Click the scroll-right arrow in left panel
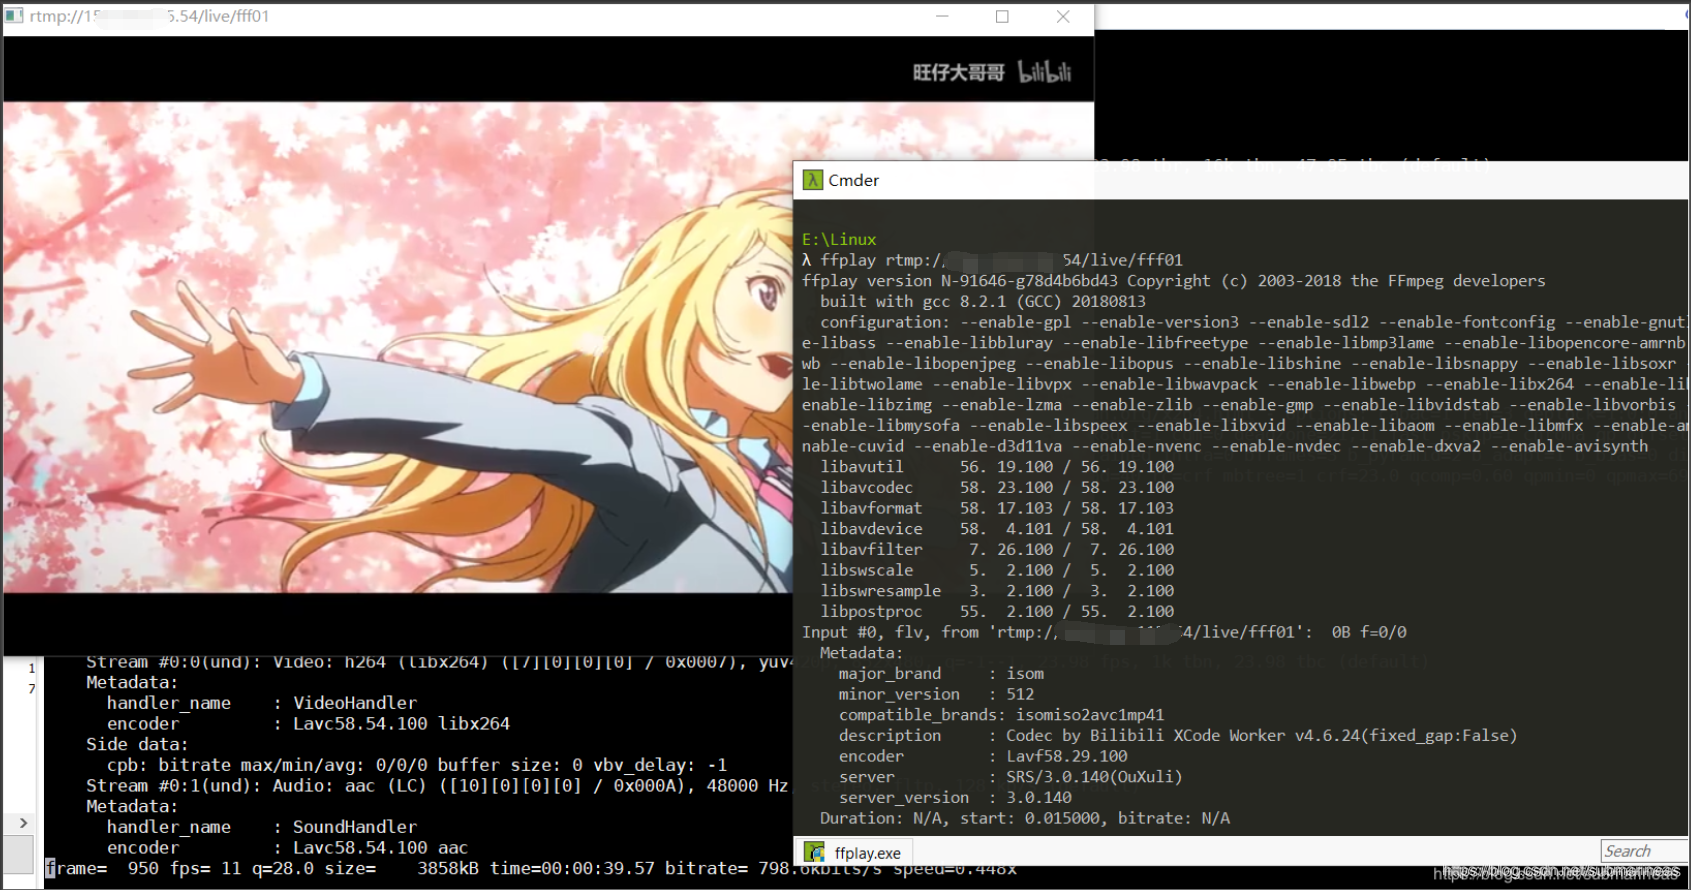Viewport: 1691px width, 890px height. pos(23,823)
